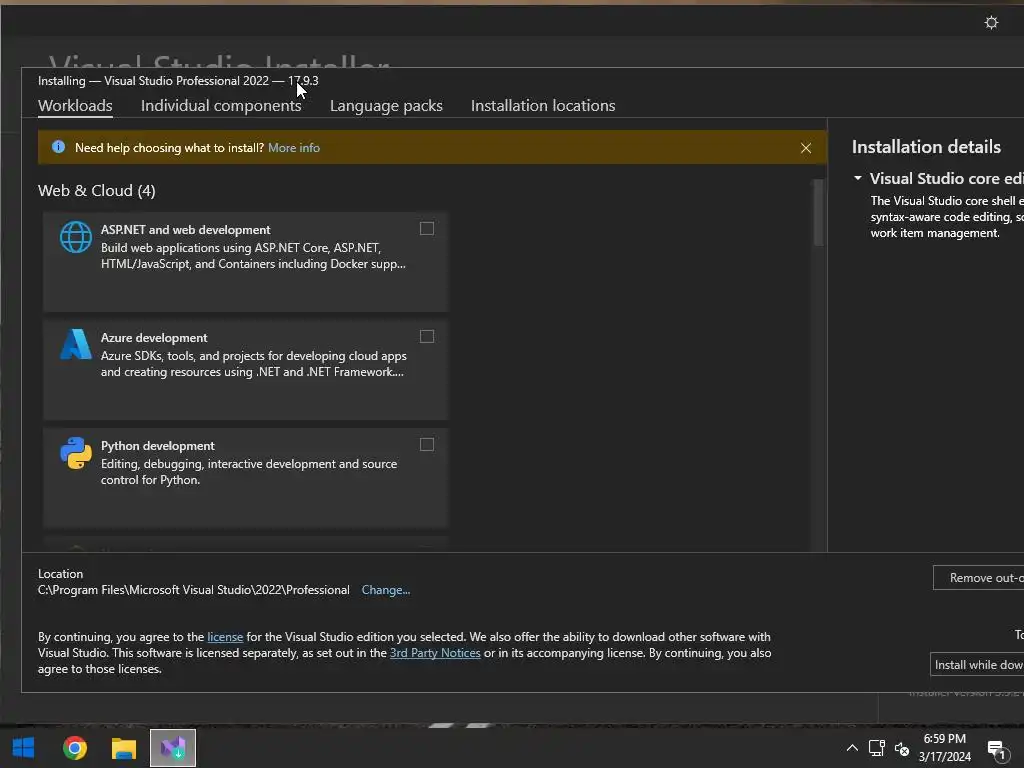The height and width of the screenshot is (768, 1024).
Task: Click the blue info icon in banner
Action: point(58,147)
